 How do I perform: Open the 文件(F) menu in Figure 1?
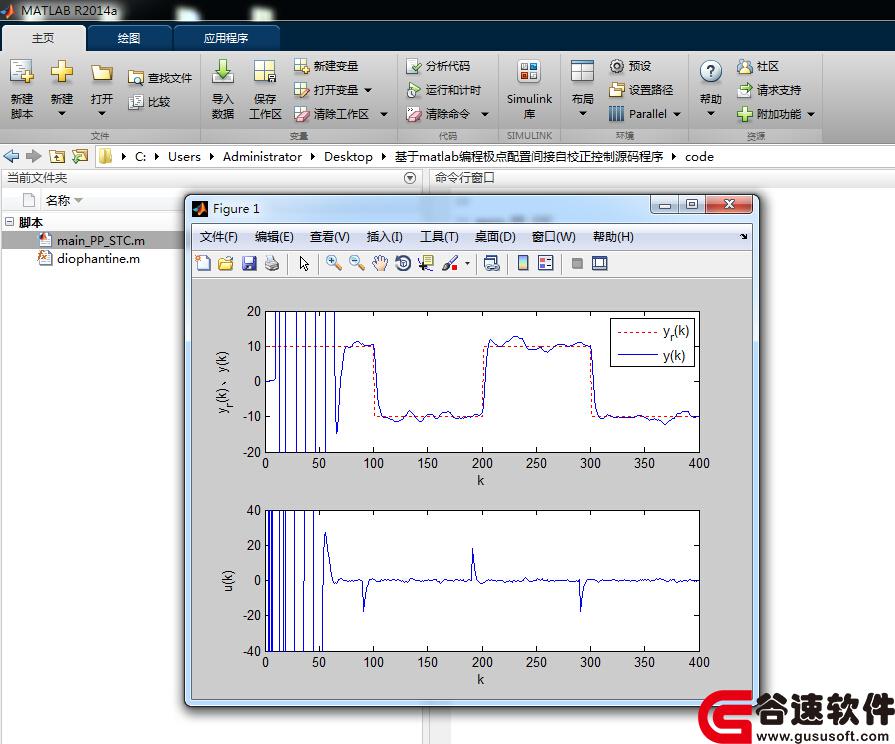click(219, 236)
